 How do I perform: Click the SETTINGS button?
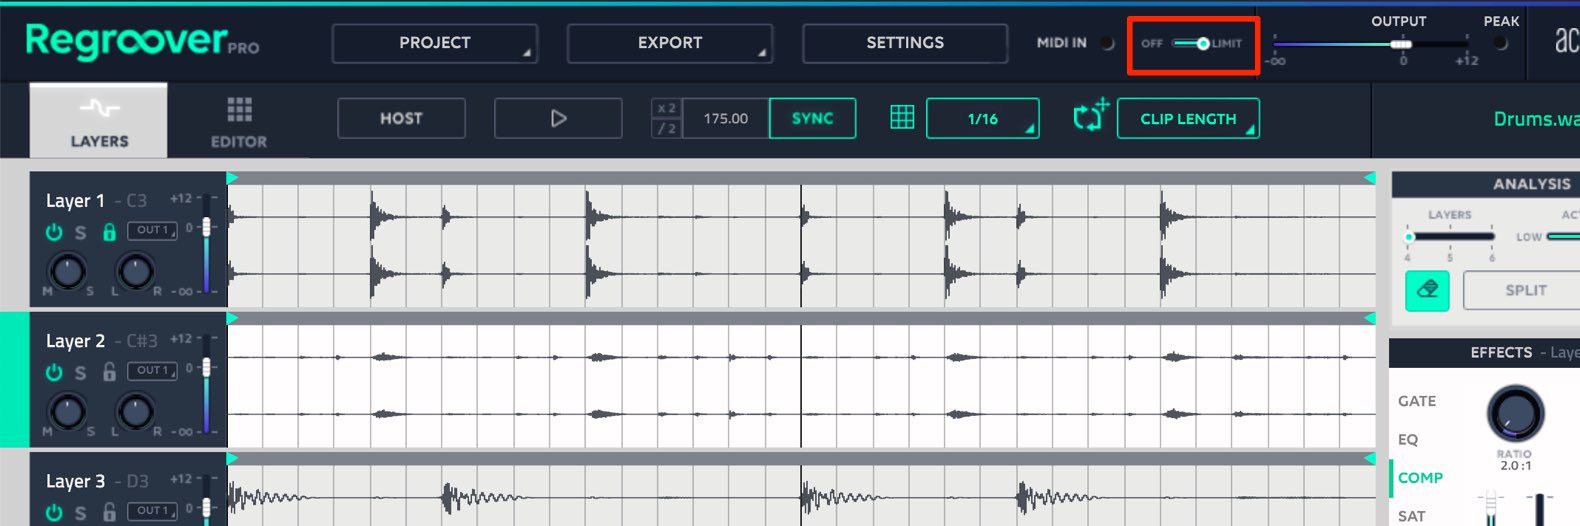(x=905, y=43)
